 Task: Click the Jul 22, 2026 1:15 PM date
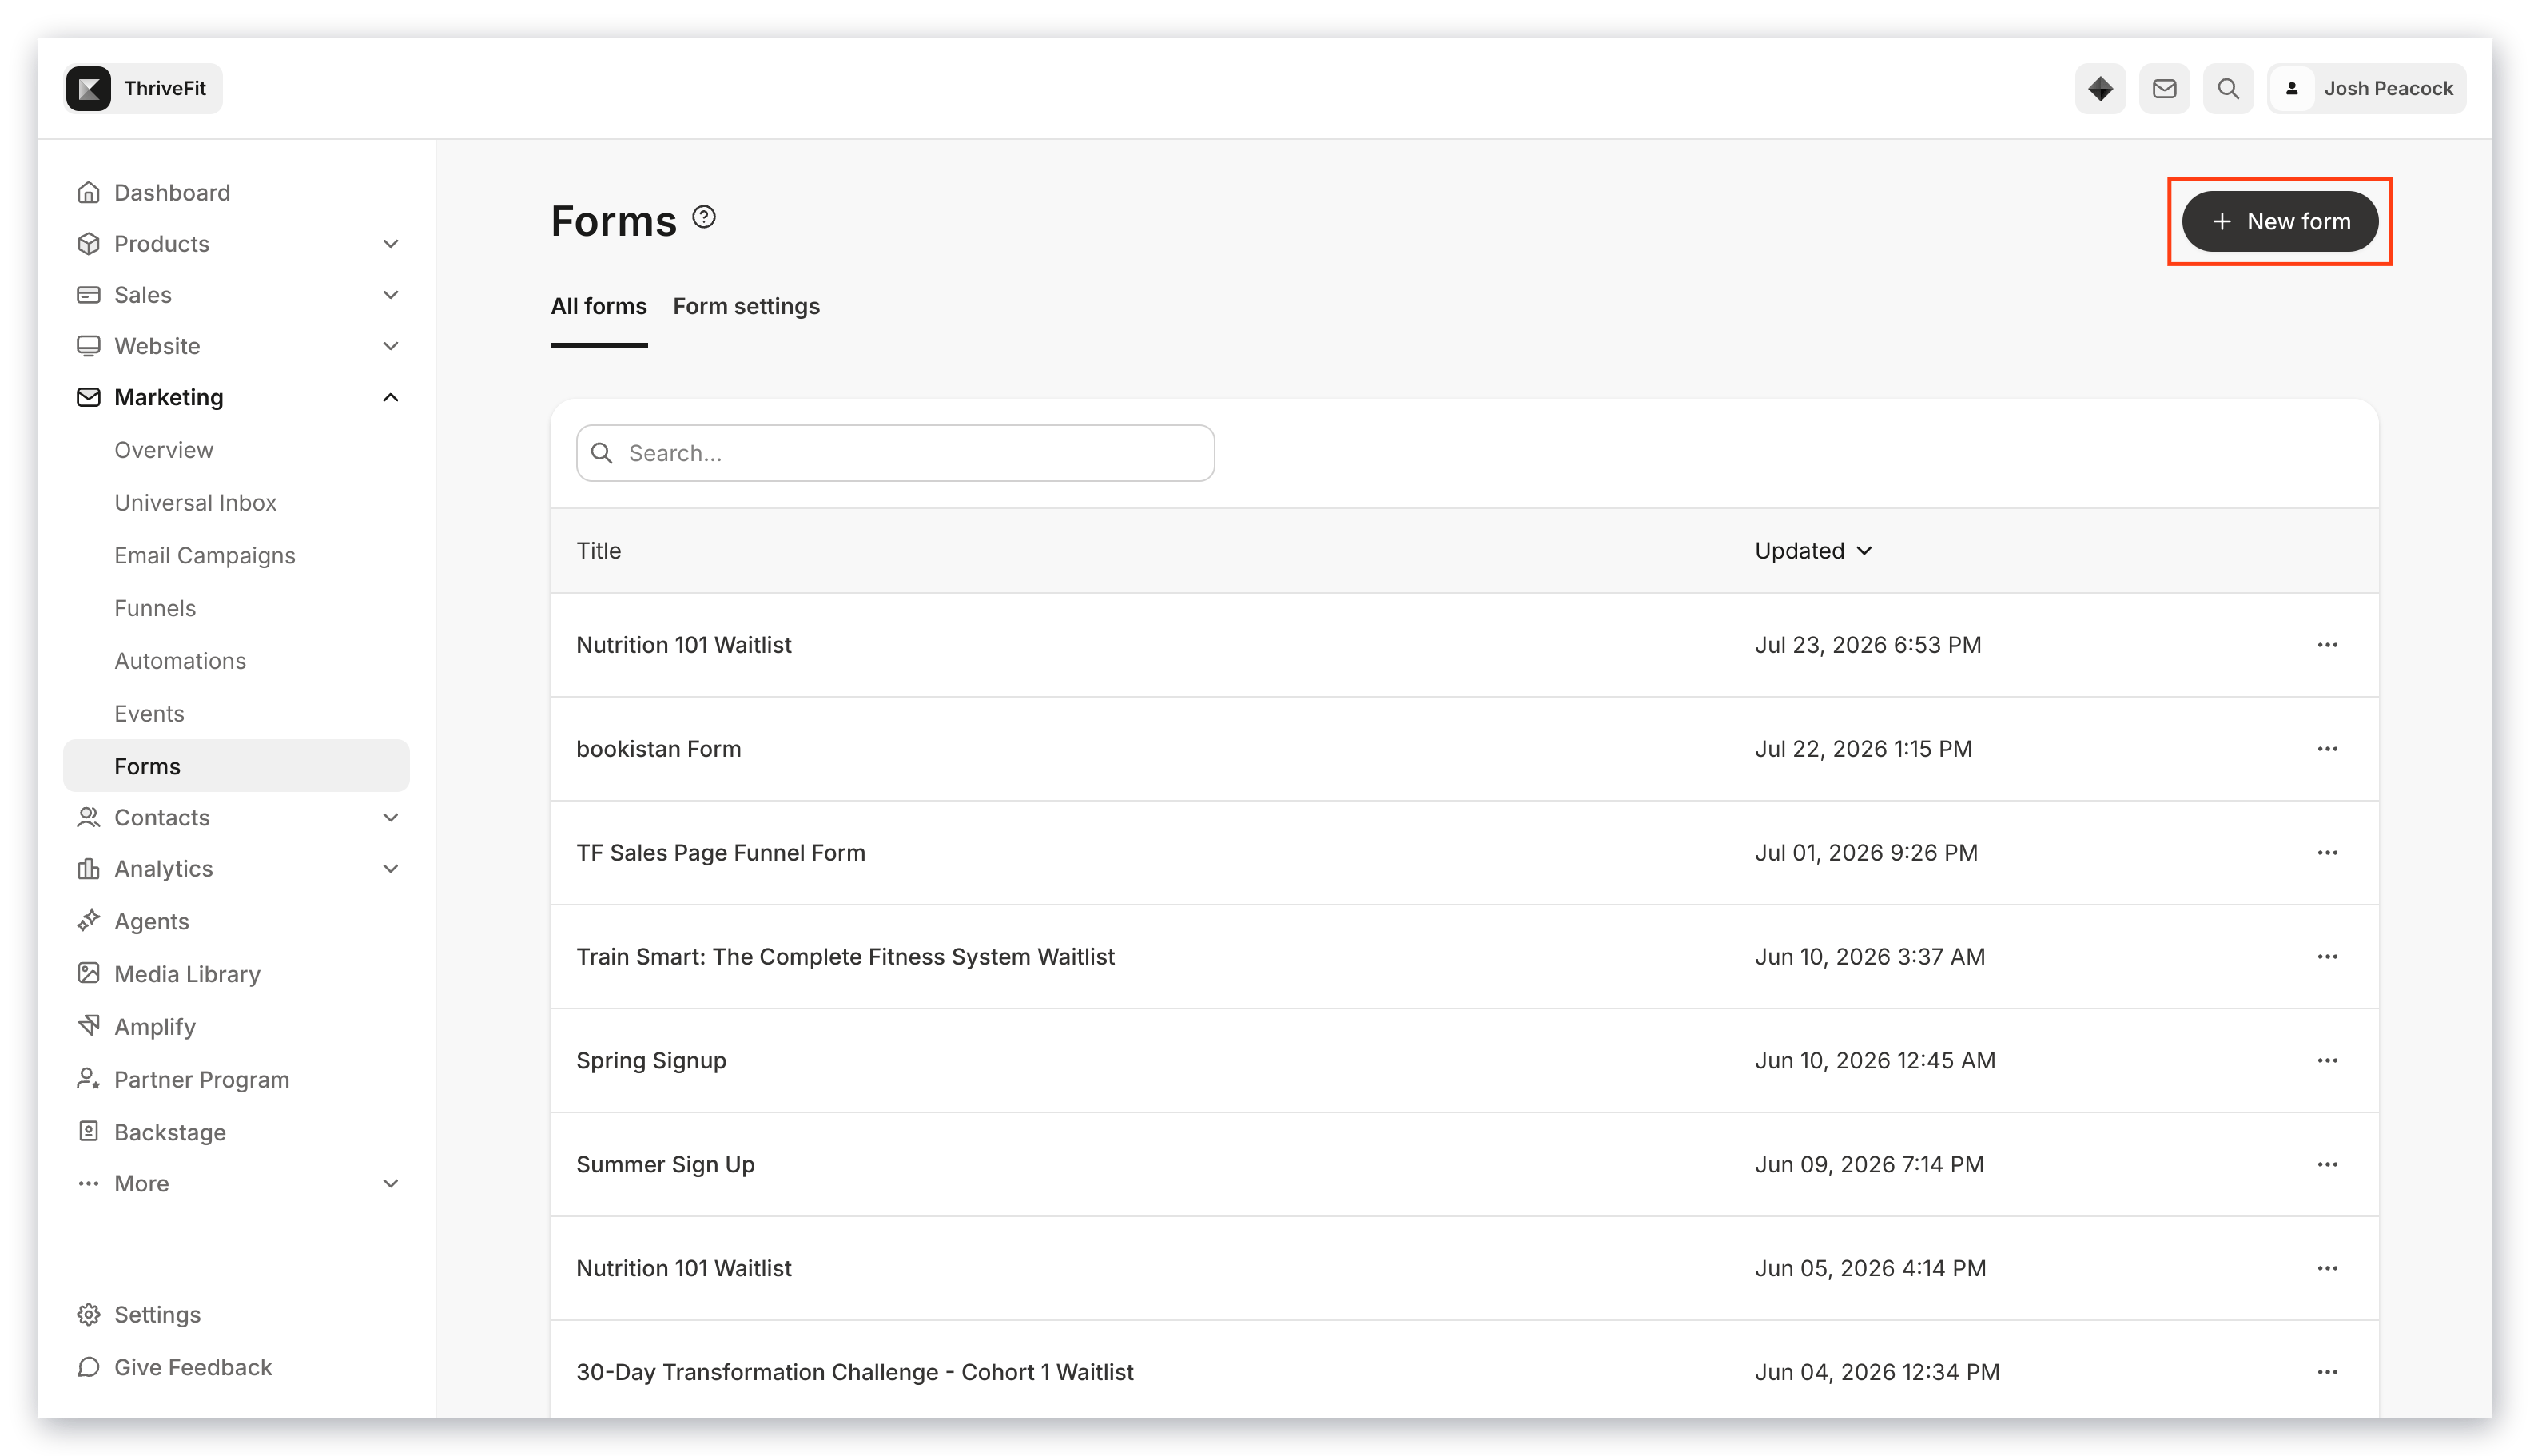coord(1863,749)
